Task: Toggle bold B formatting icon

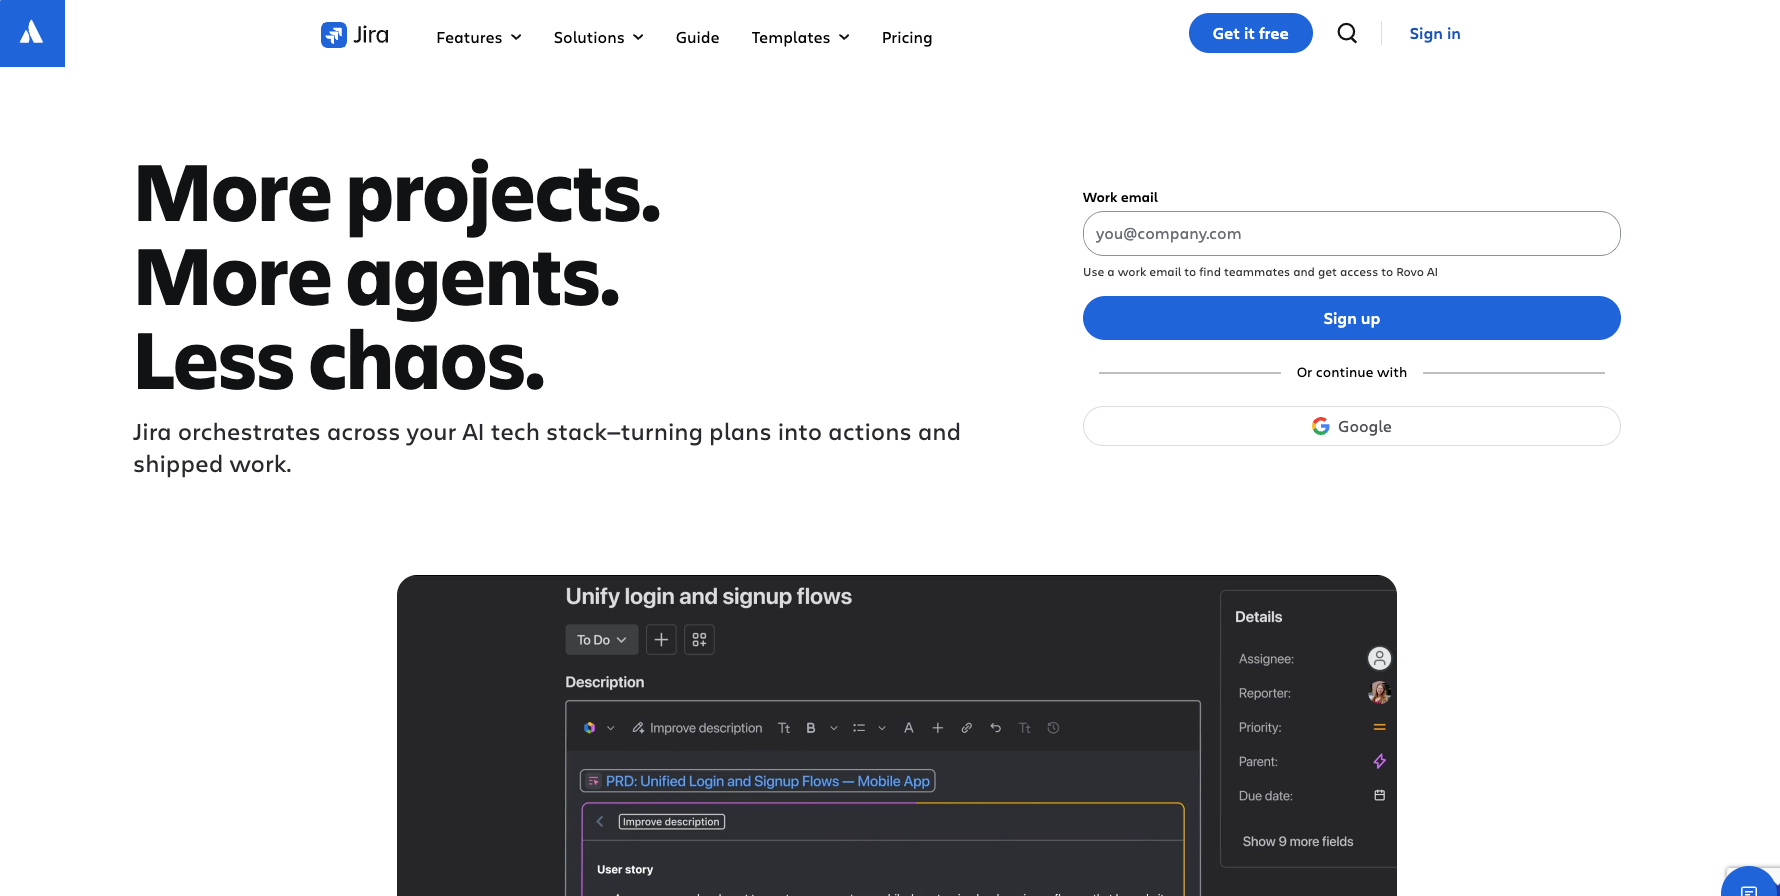Action: point(811,728)
